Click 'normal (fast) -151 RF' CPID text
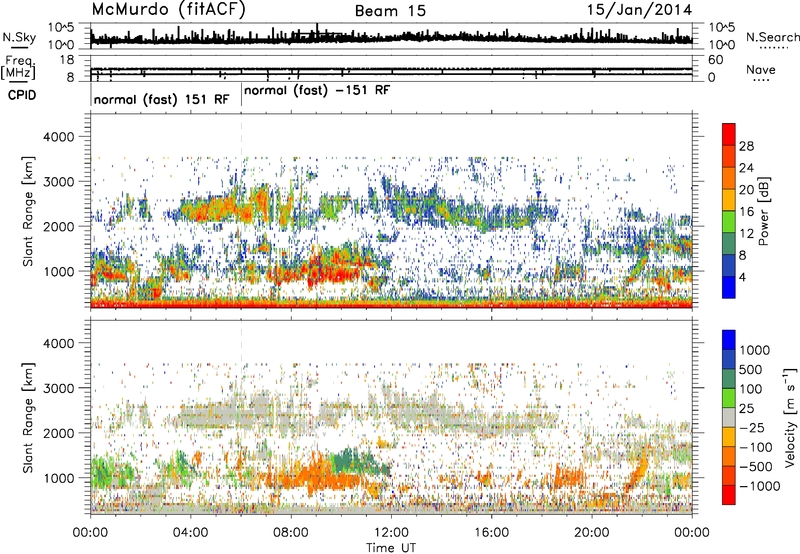Viewport: 800px width, 554px height. tap(317, 90)
